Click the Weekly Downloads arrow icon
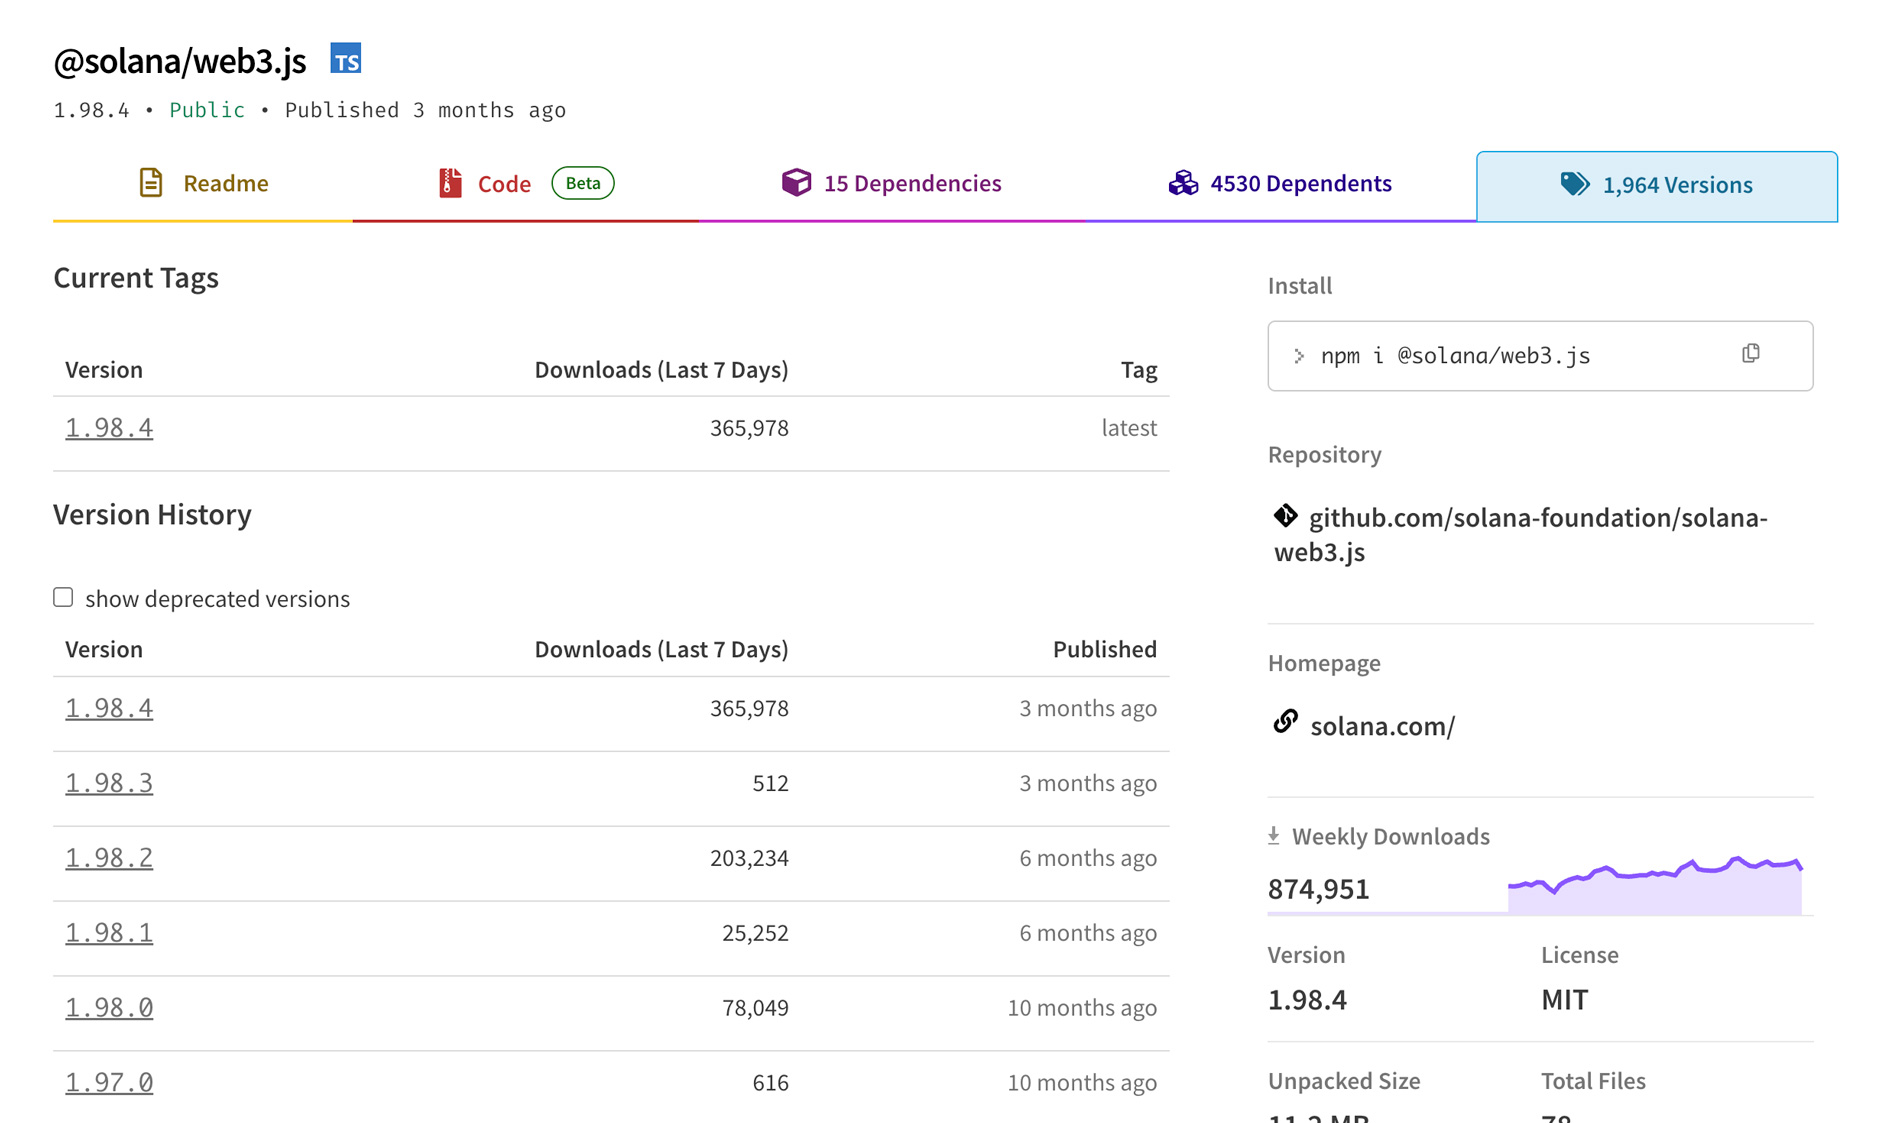The width and height of the screenshot is (1900, 1123). (x=1274, y=834)
